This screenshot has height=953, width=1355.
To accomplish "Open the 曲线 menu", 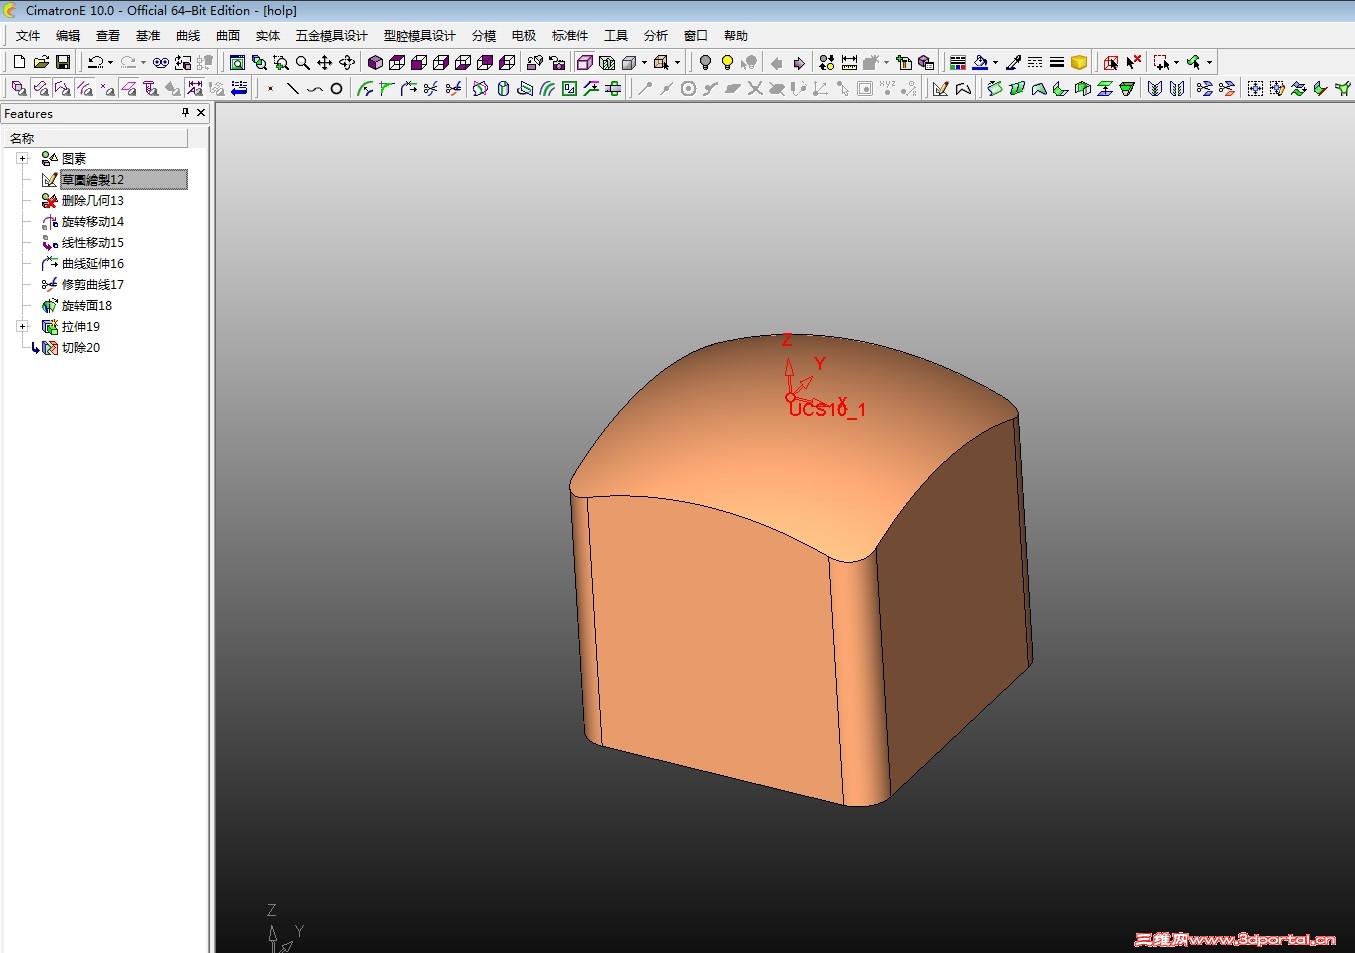I will [x=188, y=36].
